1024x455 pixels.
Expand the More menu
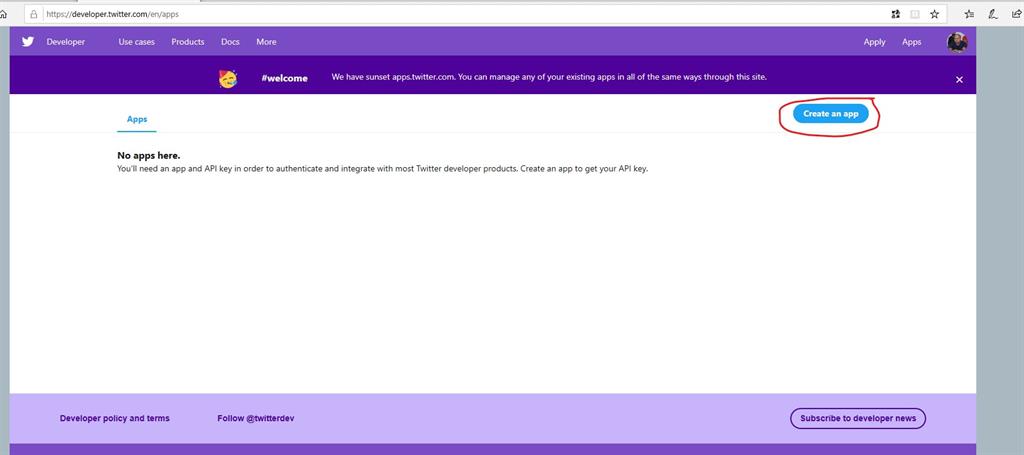[266, 42]
